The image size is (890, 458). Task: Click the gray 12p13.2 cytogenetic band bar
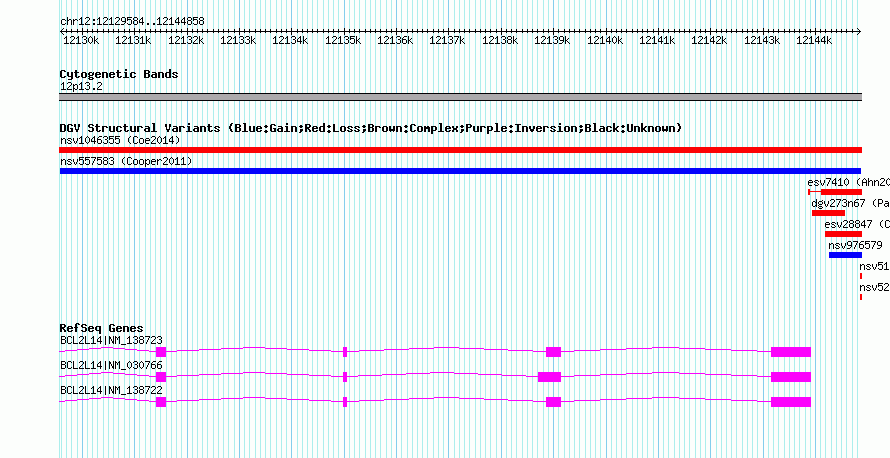pos(460,97)
